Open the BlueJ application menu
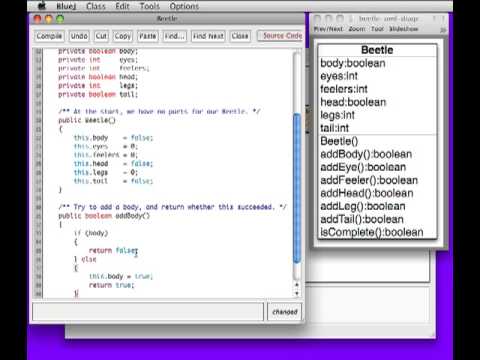Screen dimensions: 480x360 point(66,6)
